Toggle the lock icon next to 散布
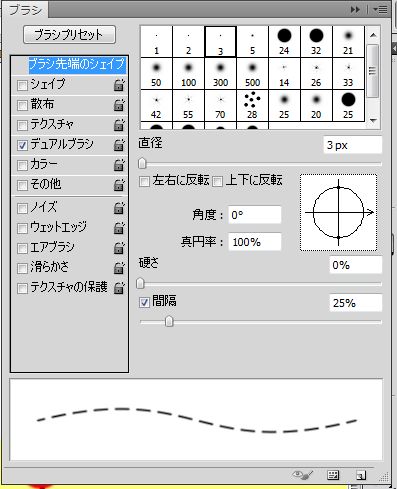 click(x=119, y=105)
